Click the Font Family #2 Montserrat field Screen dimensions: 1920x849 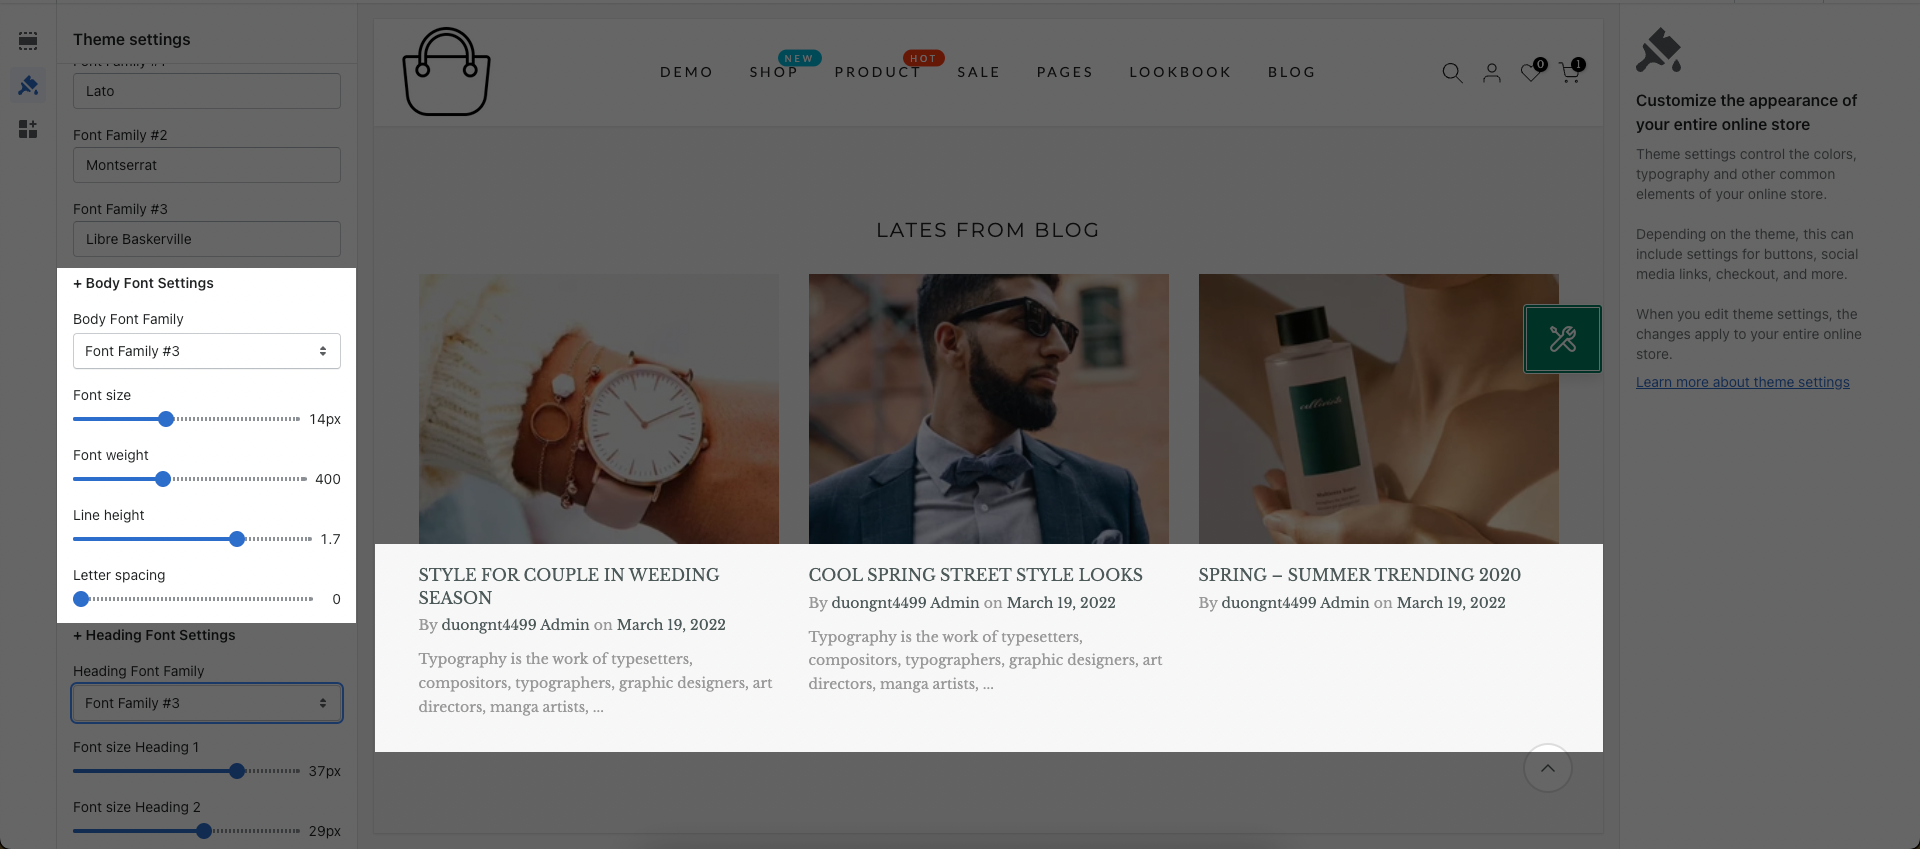[x=207, y=165]
